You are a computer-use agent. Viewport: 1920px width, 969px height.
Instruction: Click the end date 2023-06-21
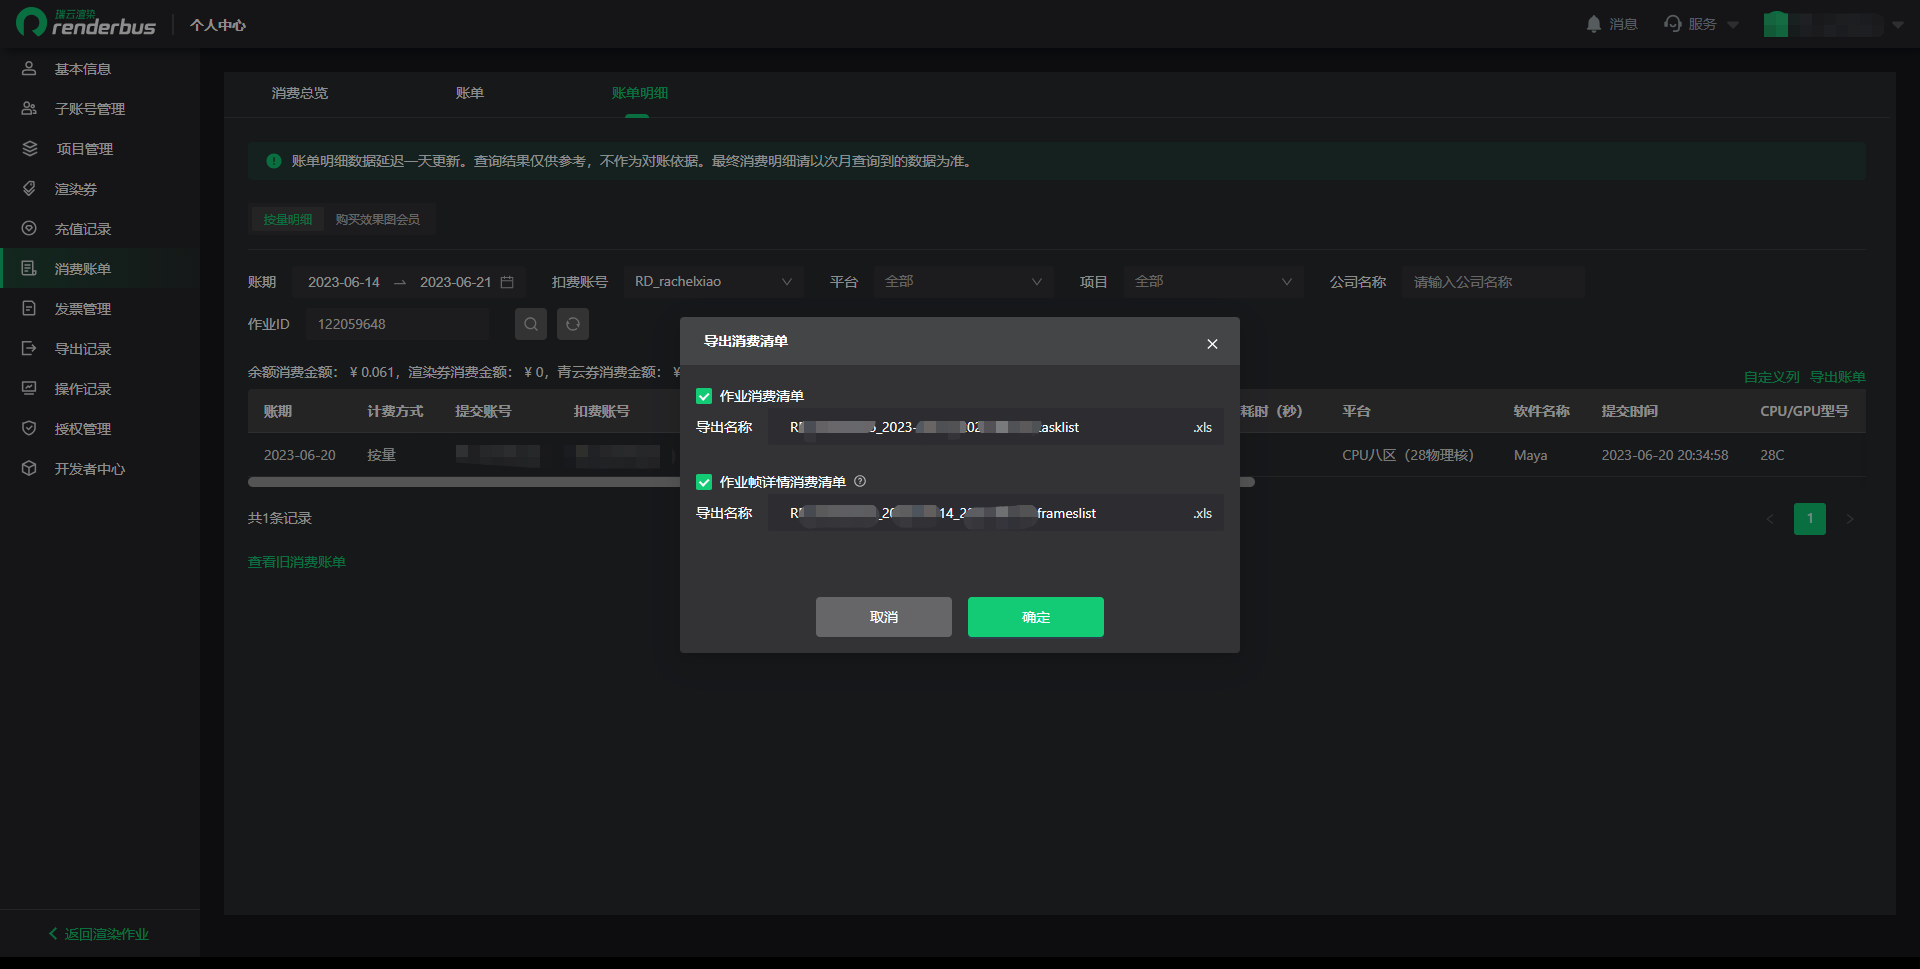point(456,282)
